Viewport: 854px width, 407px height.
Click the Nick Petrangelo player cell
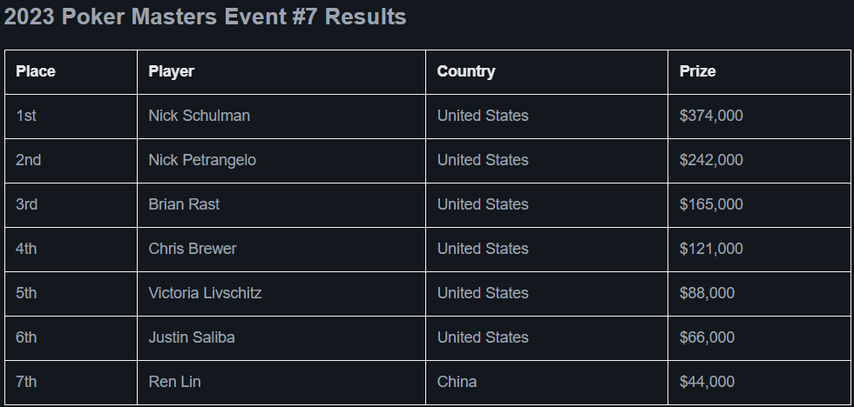pos(281,161)
